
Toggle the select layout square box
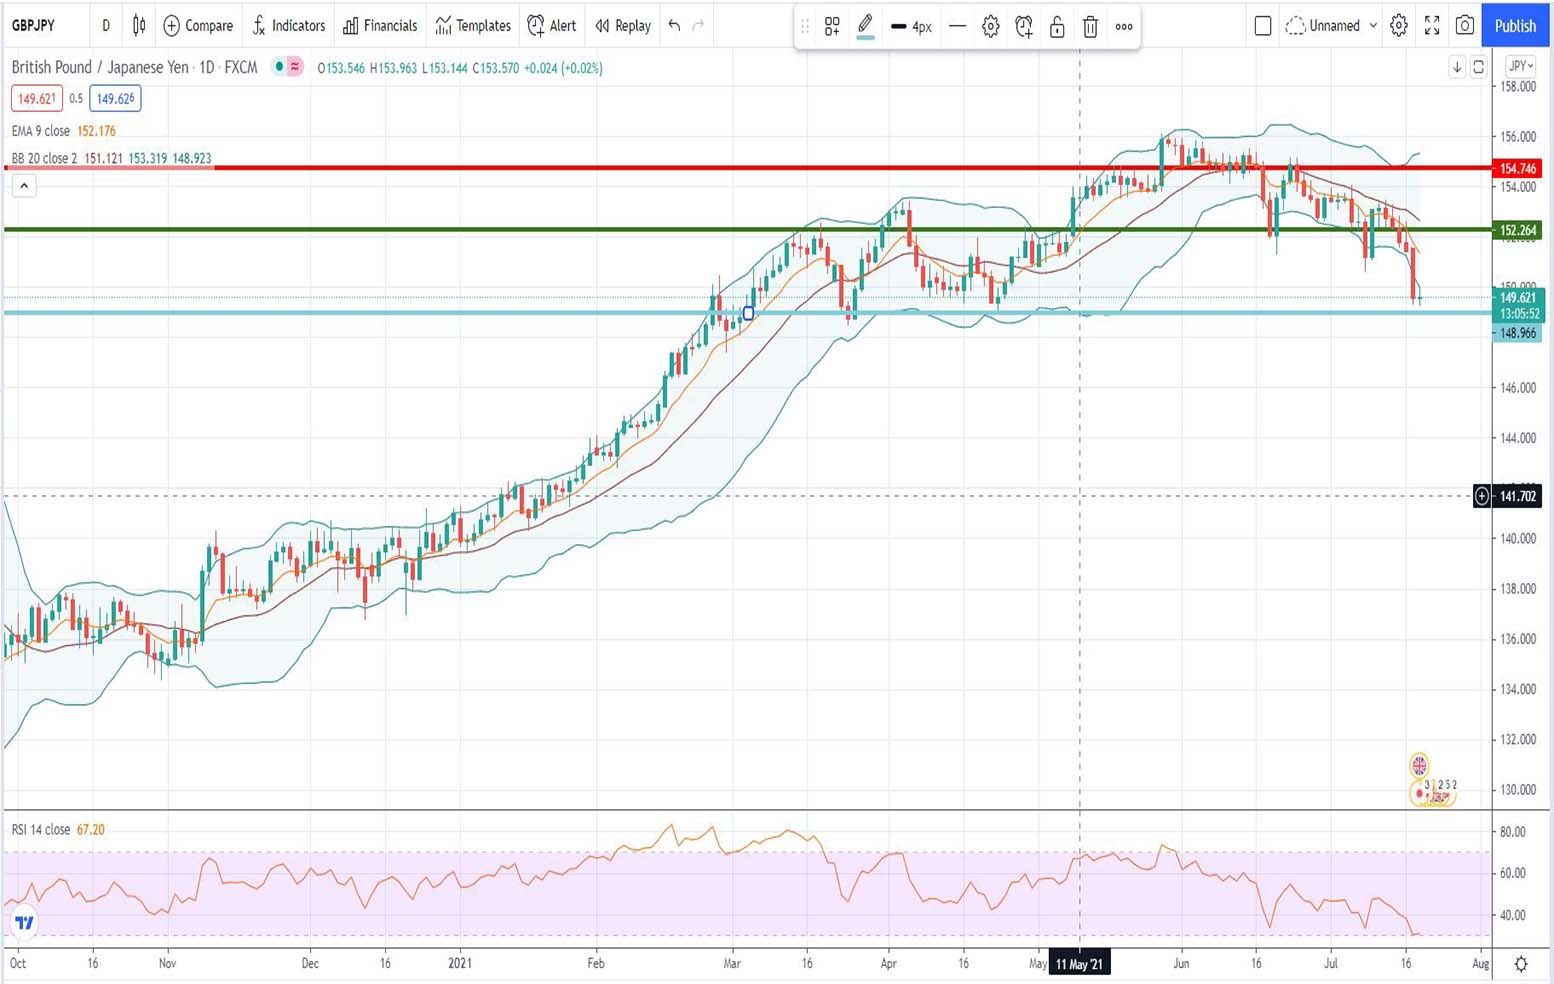(1263, 26)
